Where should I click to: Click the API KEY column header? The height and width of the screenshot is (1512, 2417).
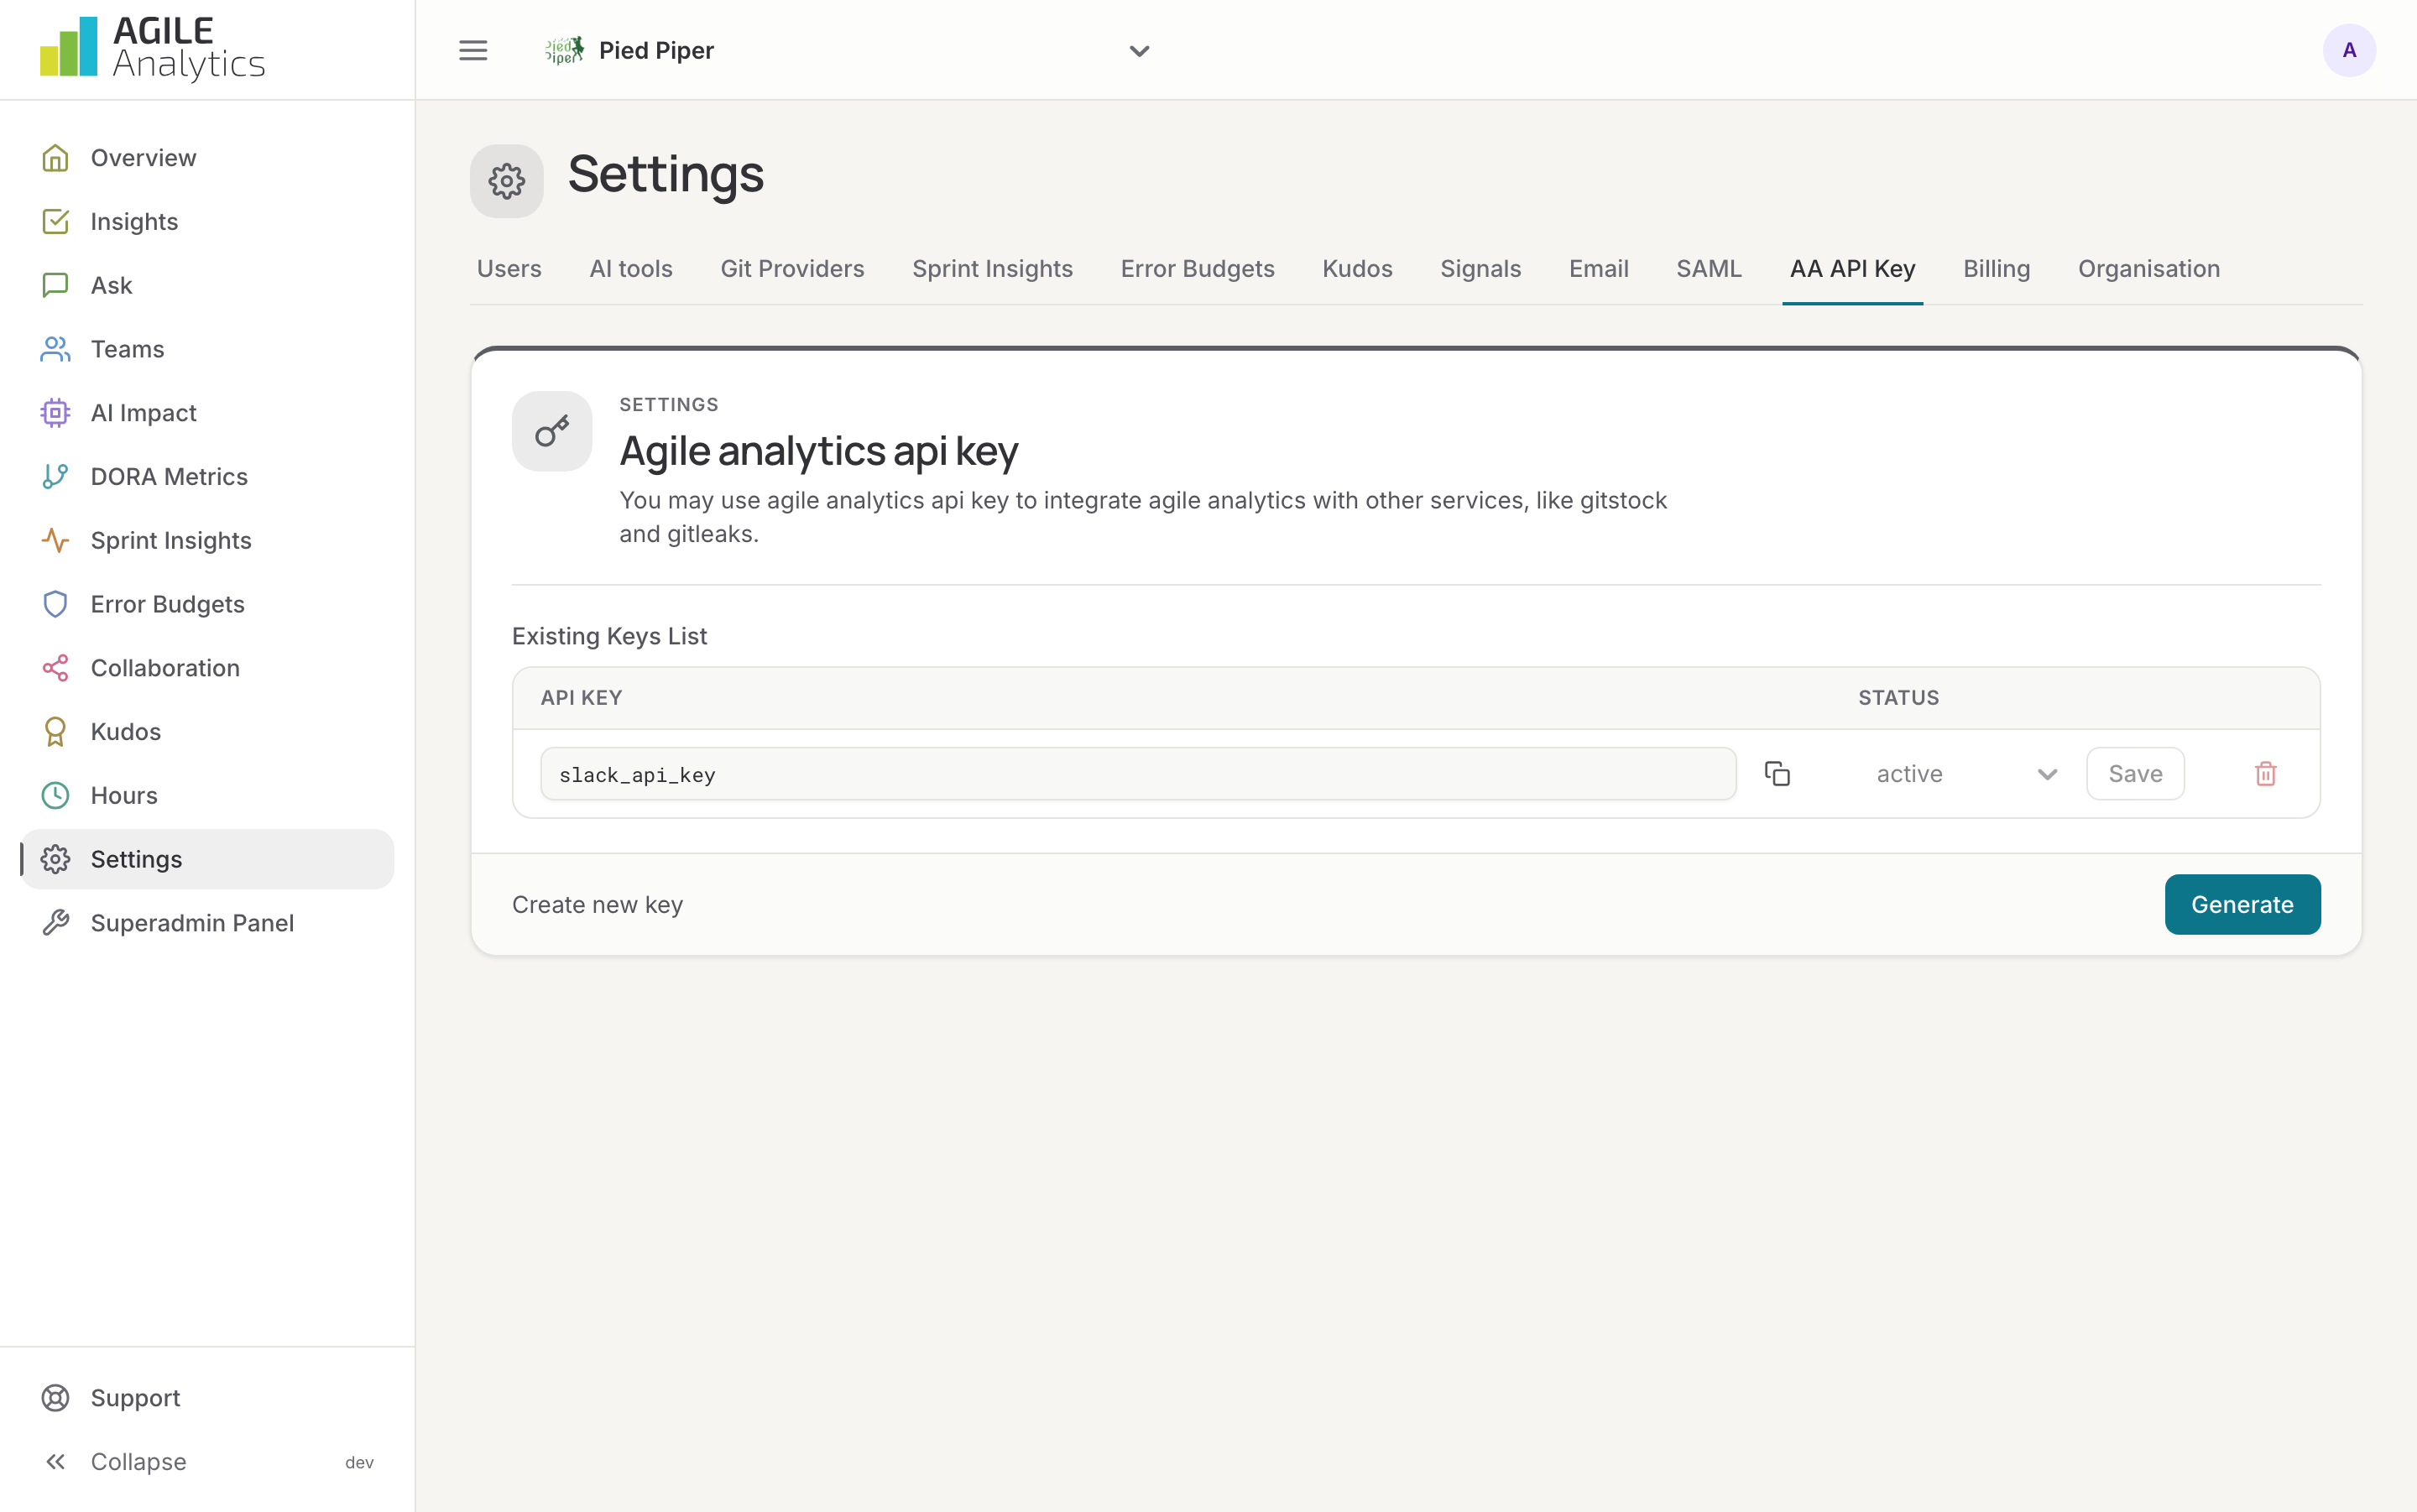[x=581, y=698]
